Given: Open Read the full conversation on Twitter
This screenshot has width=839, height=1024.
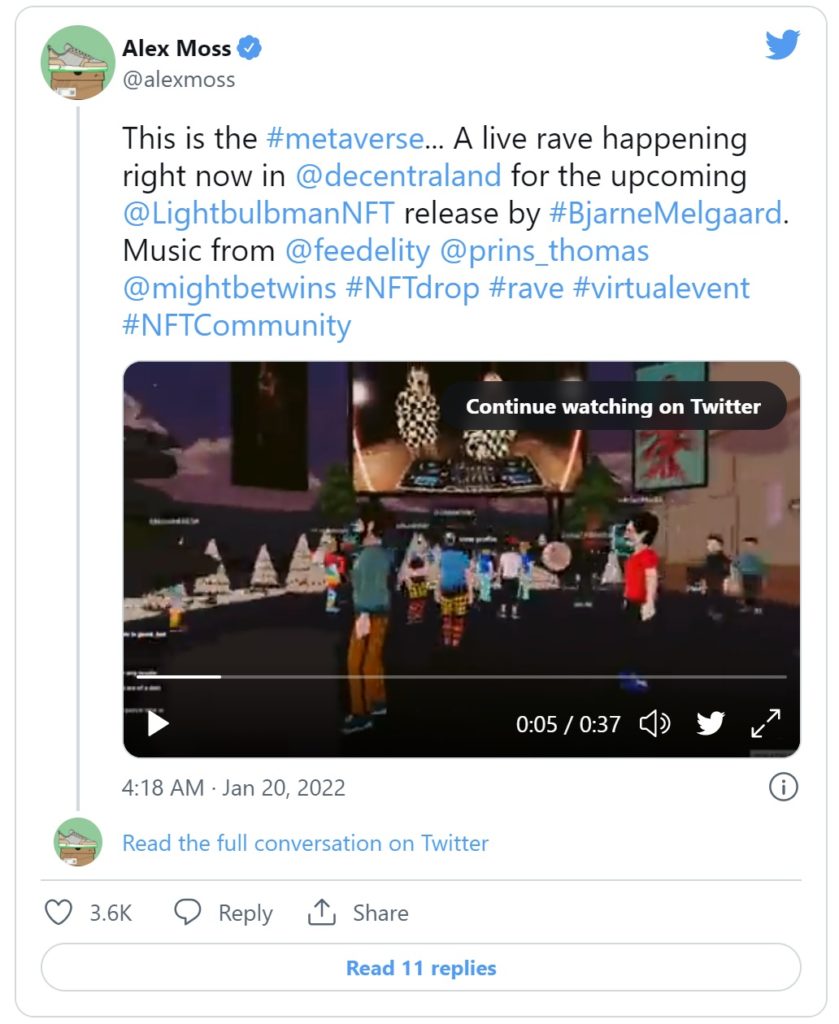Looking at the screenshot, I should (x=305, y=843).
